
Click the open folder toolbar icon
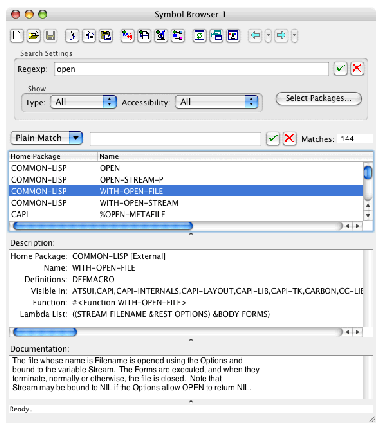34,36
